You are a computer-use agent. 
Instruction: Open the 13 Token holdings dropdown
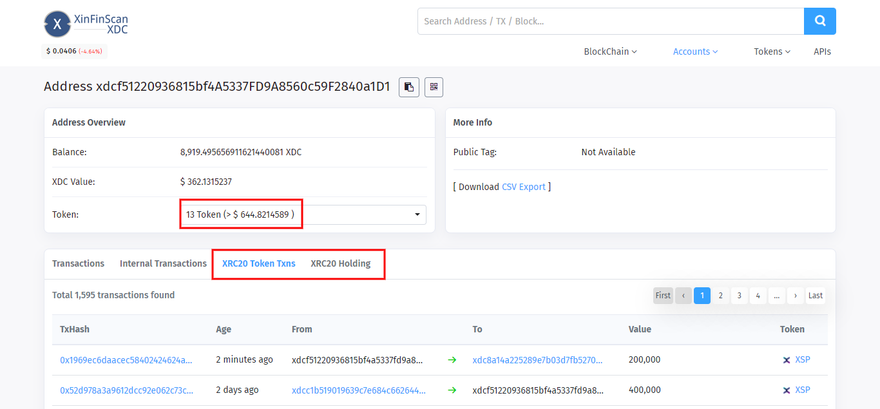click(x=302, y=215)
